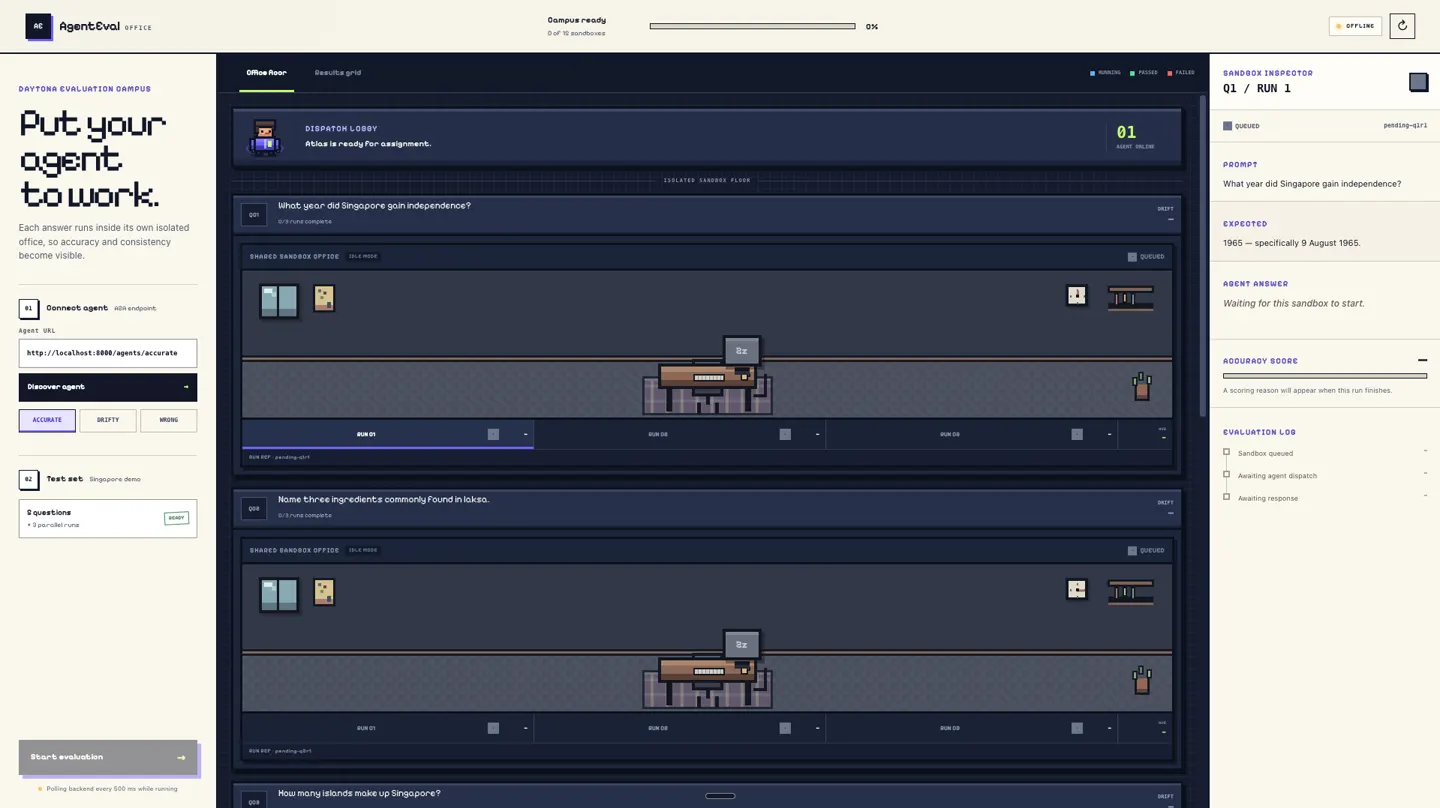Click the queued status square in Q01 office header
The height and width of the screenshot is (808, 1440).
pyautogui.click(x=1132, y=257)
